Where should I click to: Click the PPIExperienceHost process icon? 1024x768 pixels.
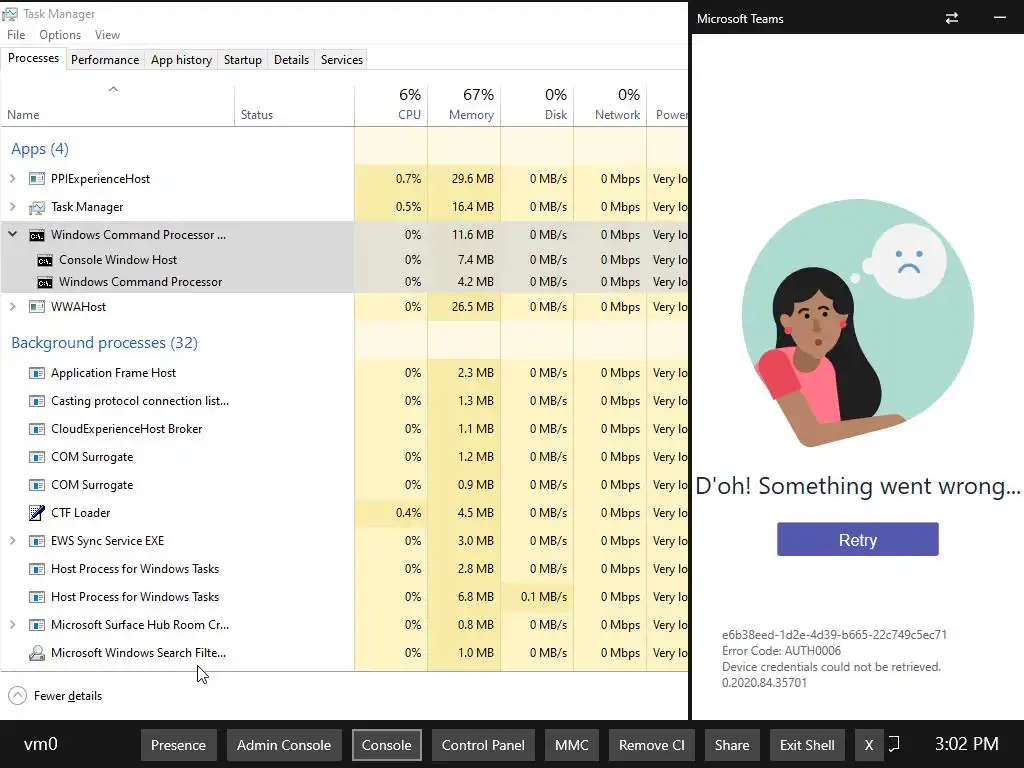click(x=37, y=179)
